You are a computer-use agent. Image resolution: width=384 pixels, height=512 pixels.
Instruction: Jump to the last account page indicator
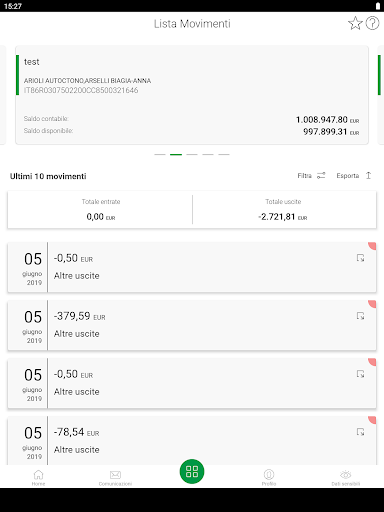click(x=224, y=155)
